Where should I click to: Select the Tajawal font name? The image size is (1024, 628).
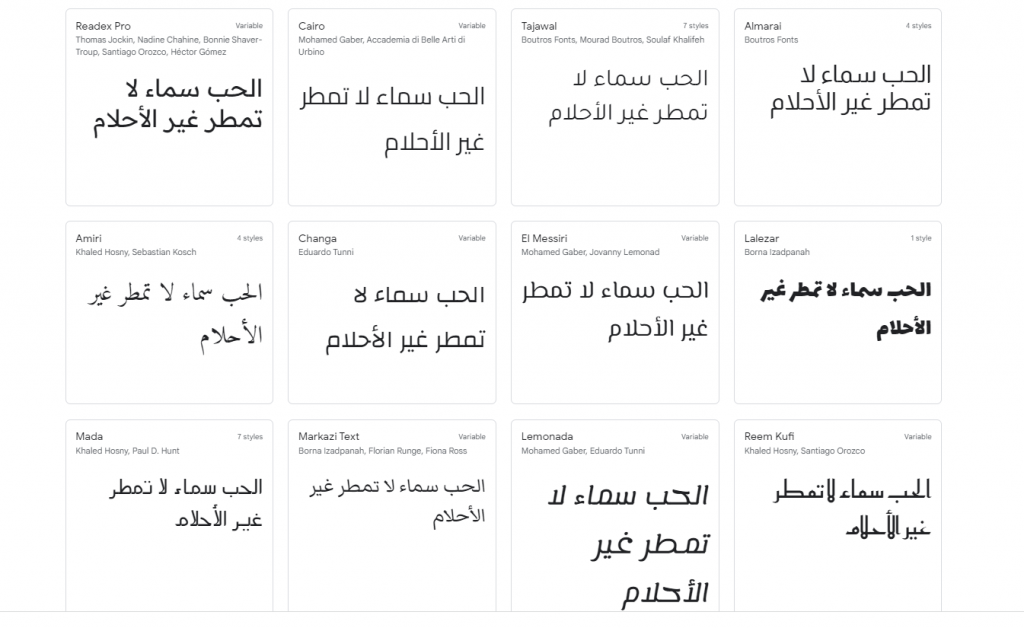(539, 26)
